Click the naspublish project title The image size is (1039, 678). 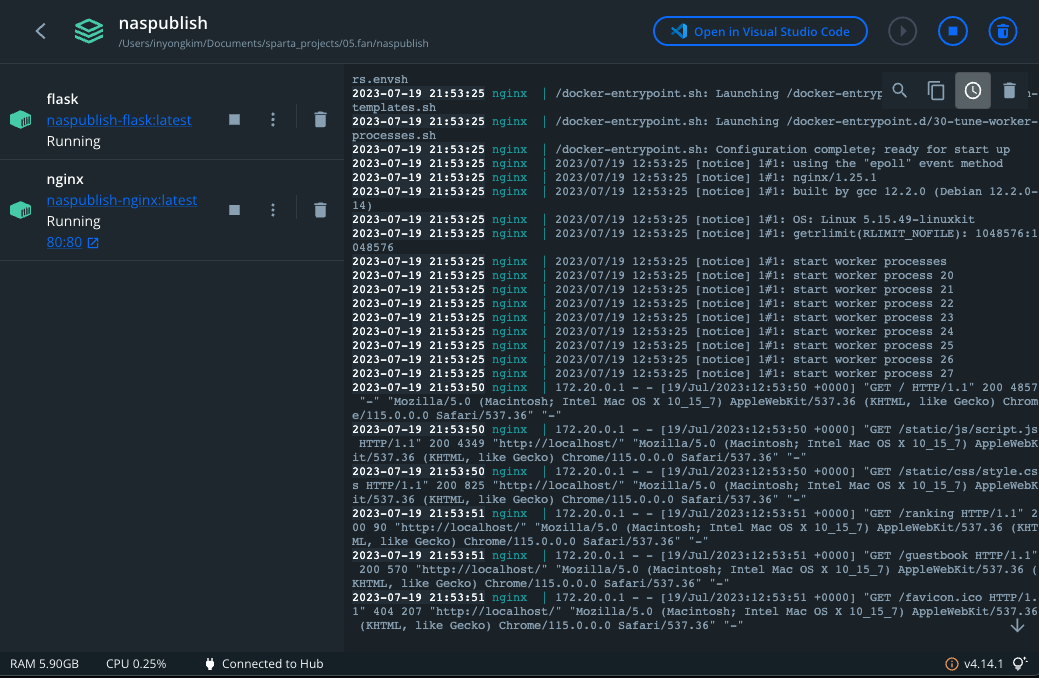pyautogui.click(x=163, y=23)
